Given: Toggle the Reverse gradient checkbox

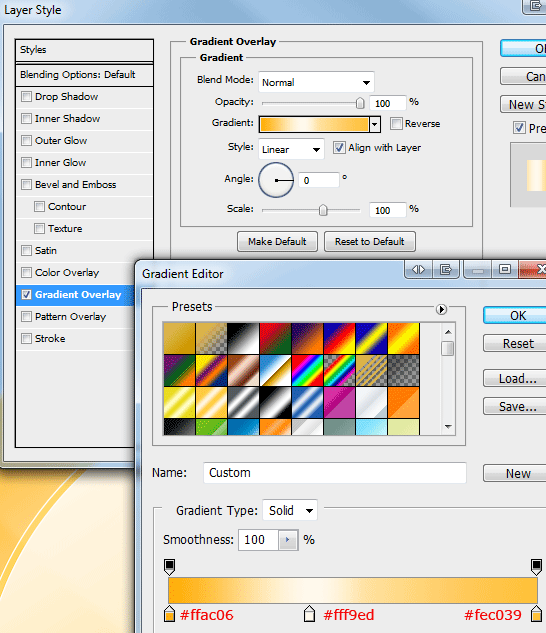Looking at the screenshot, I should click(397, 124).
